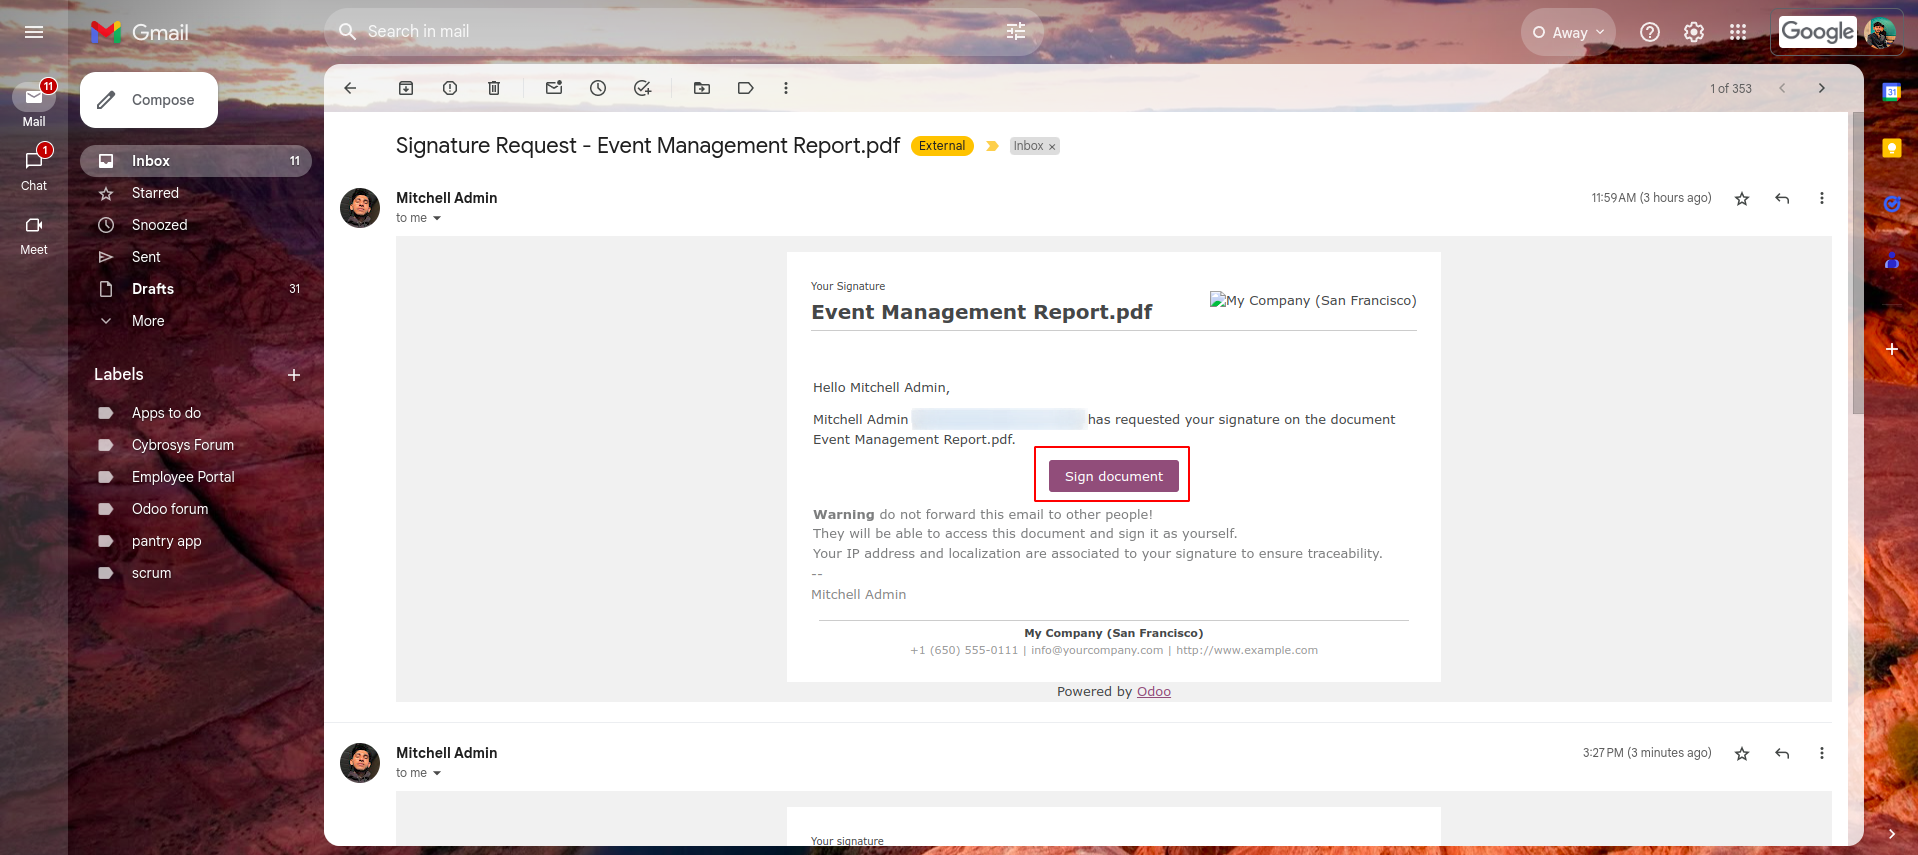This screenshot has width=1918, height=855.
Task: Toggle the importance marker next to subject
Action: 992,146
